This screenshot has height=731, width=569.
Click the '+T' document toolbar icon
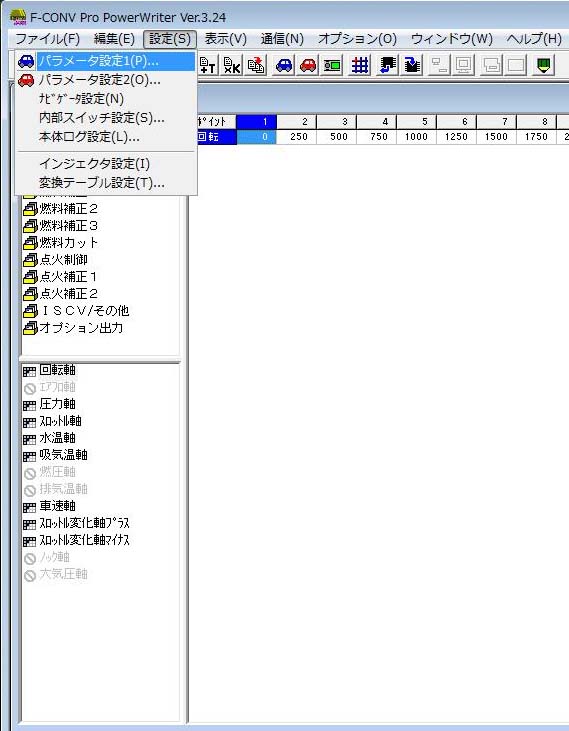click(x=207, y=66)
